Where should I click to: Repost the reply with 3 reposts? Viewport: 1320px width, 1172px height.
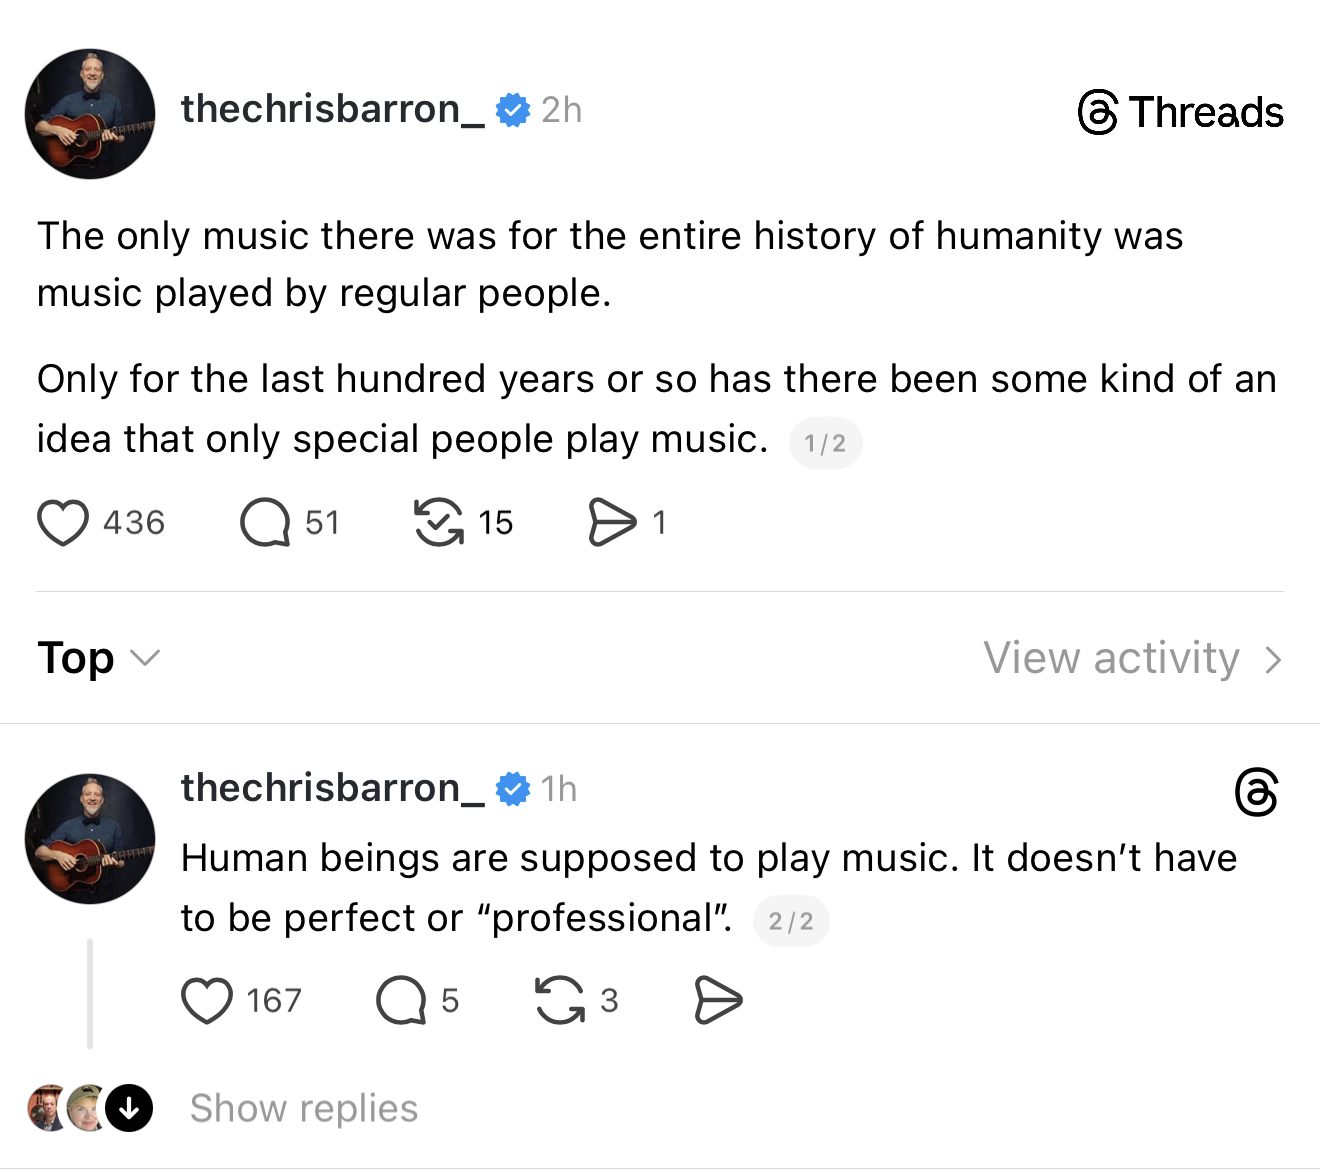(x=560, y=1000)
